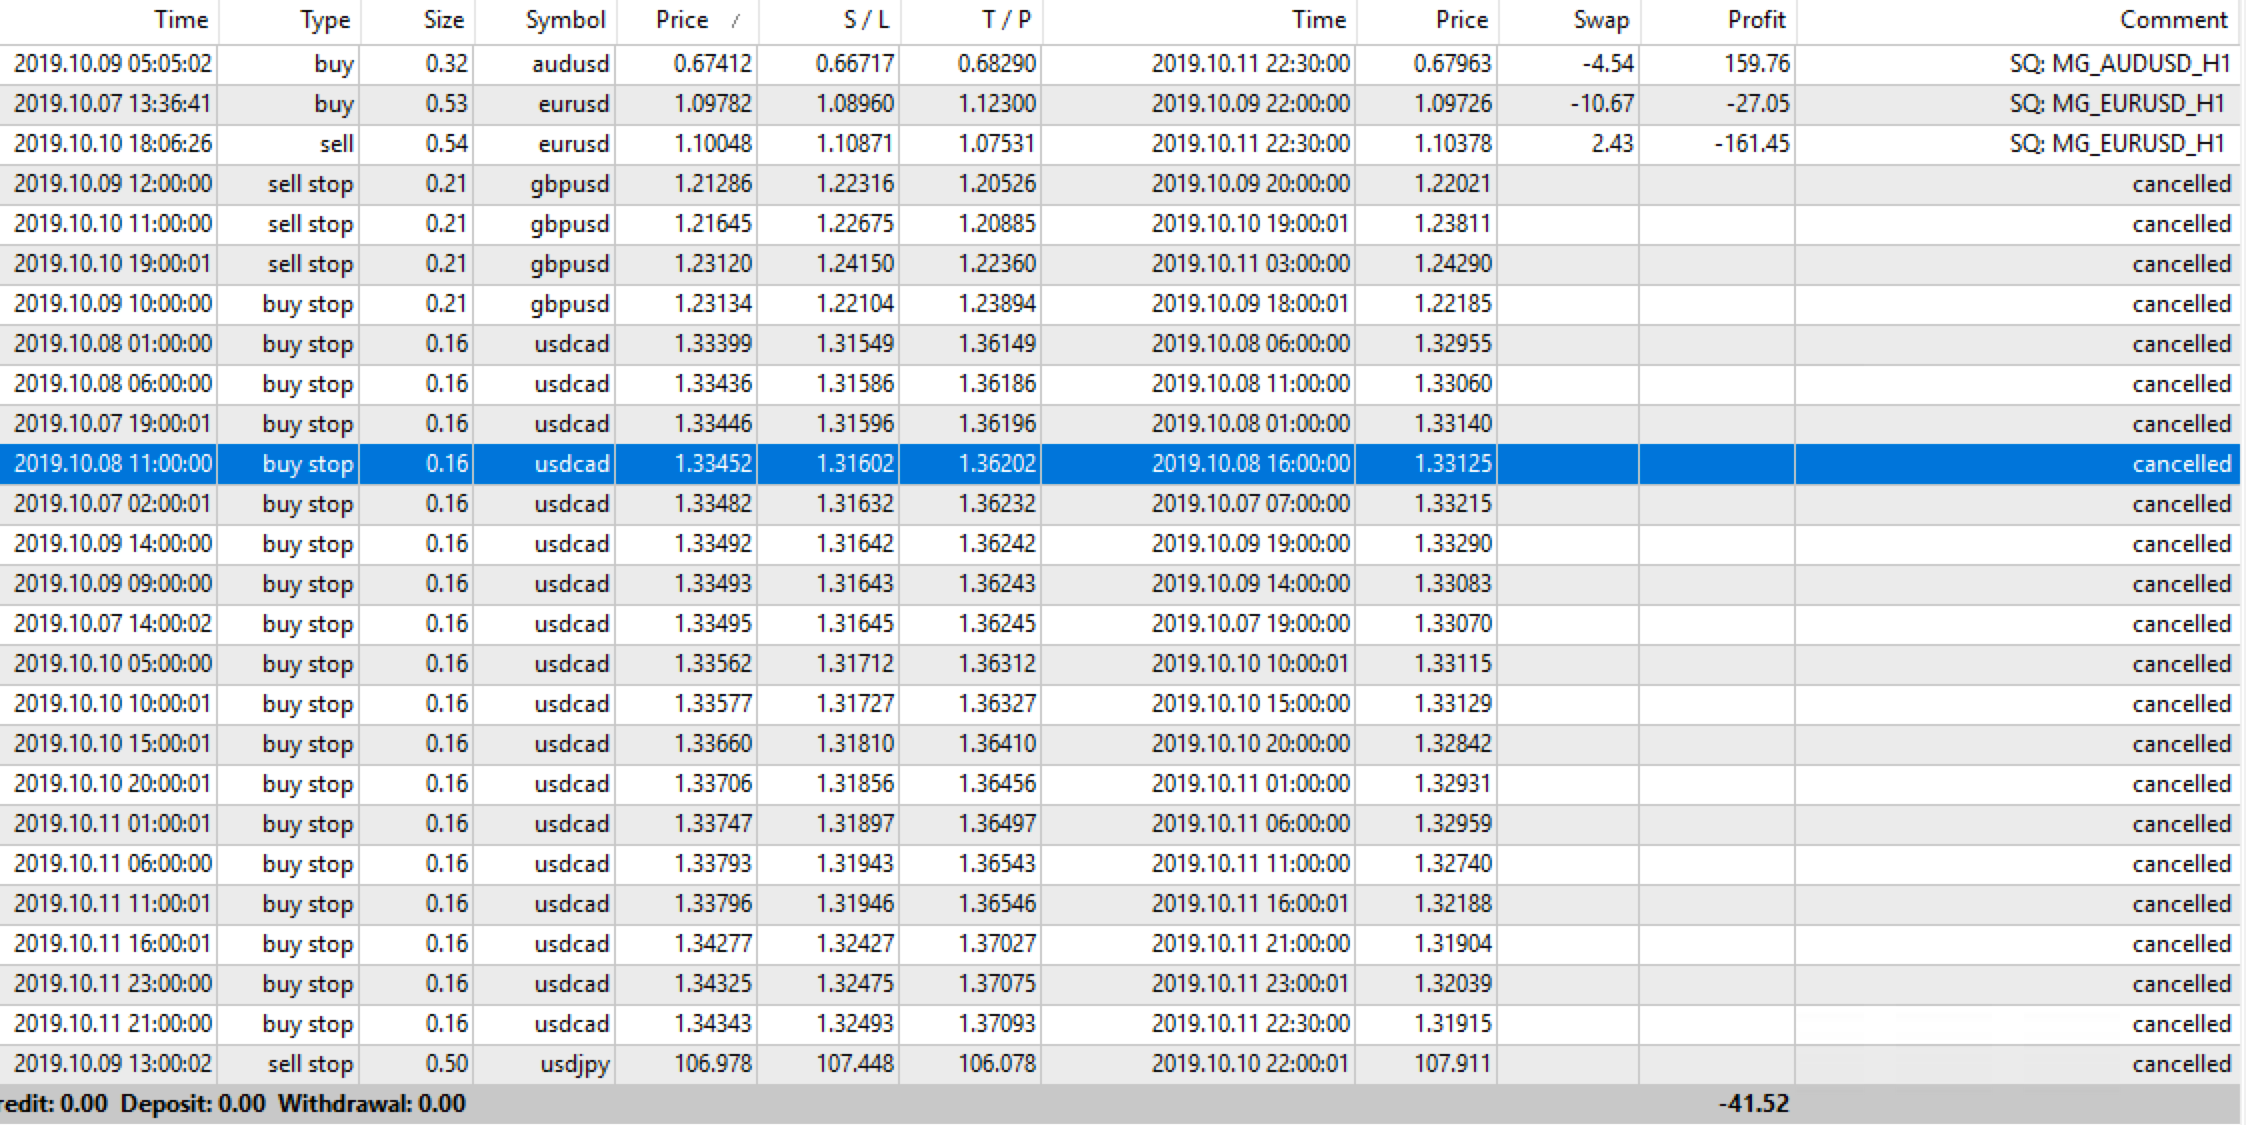The height and width of the screenshot is (1125, 2246).
Task: Click the Deposit: 0.00 summary text
Action: click(193, 1104)
